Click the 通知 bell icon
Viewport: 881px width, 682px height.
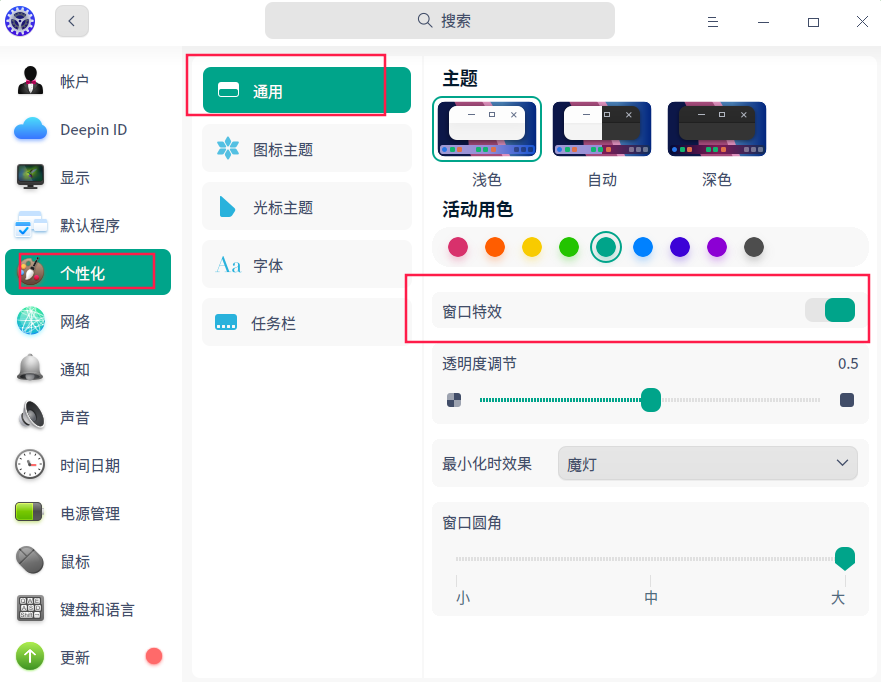click(30, 369)
